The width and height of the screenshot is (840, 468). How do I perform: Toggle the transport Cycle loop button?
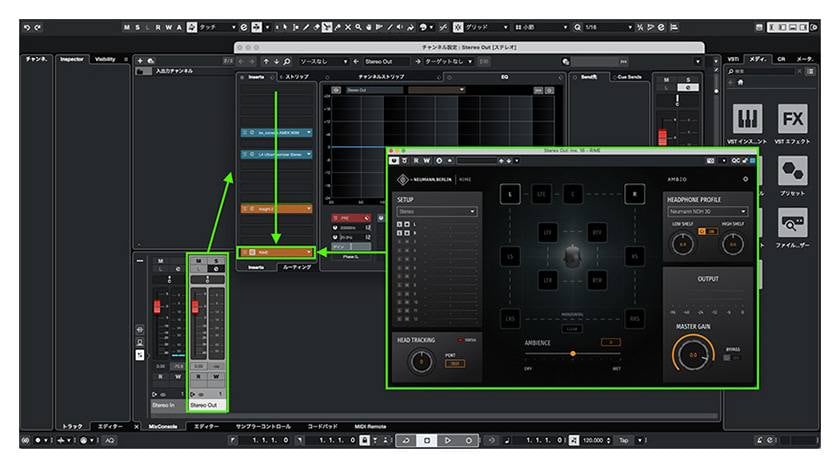click(405, 440)
